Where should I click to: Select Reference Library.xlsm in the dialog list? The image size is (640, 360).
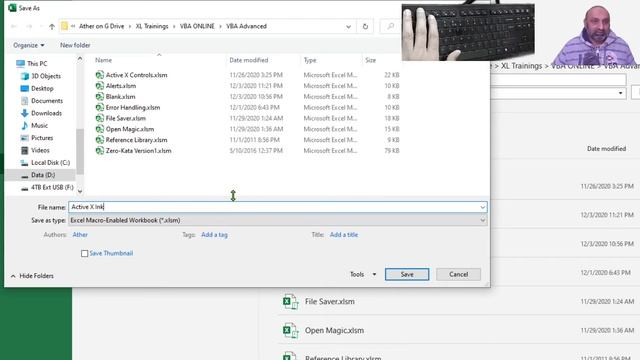pyautogui.click(x=136, y=140)
